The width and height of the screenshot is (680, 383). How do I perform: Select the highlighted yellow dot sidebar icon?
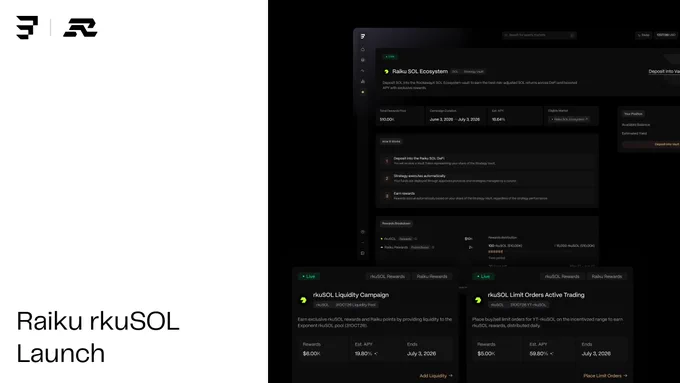(363, 92)
